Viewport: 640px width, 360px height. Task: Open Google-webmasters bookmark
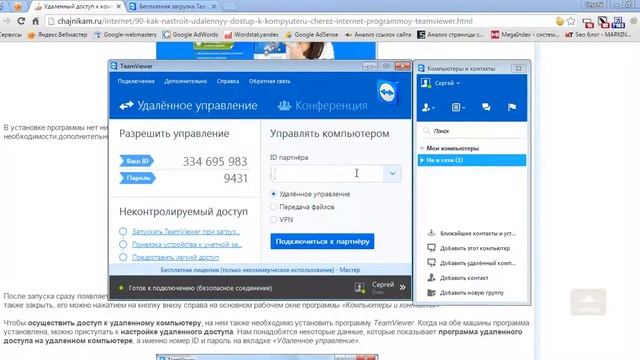tap(125, 35)
